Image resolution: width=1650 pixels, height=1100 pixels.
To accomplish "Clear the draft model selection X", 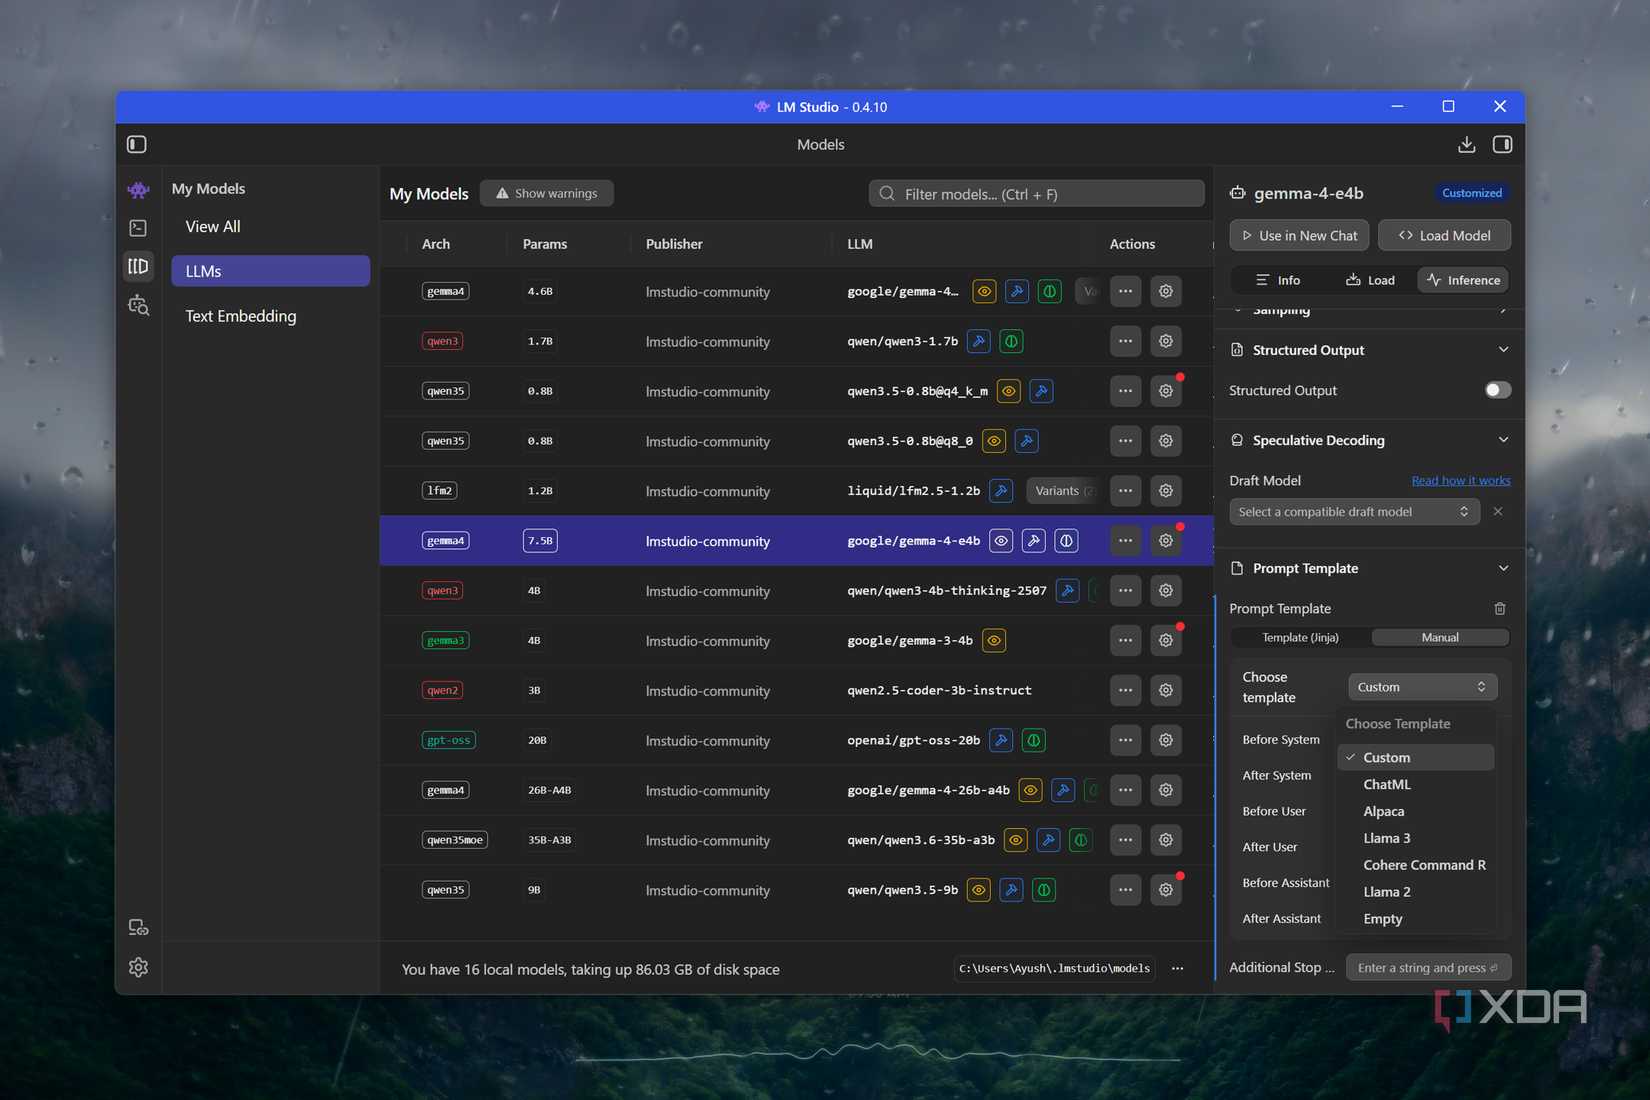I will tap(1497, 511).
